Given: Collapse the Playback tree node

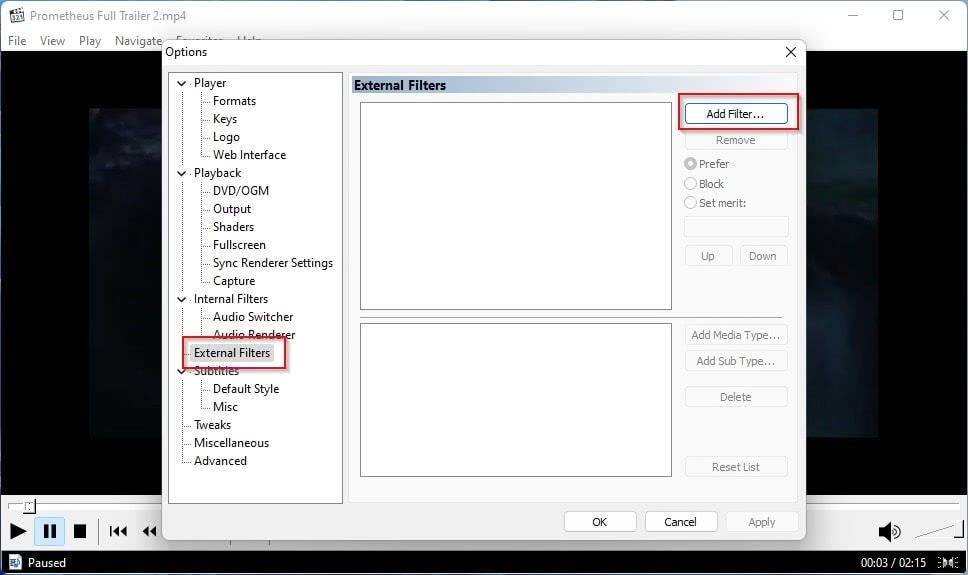Looking at the screenshot, I should [182, 173].
